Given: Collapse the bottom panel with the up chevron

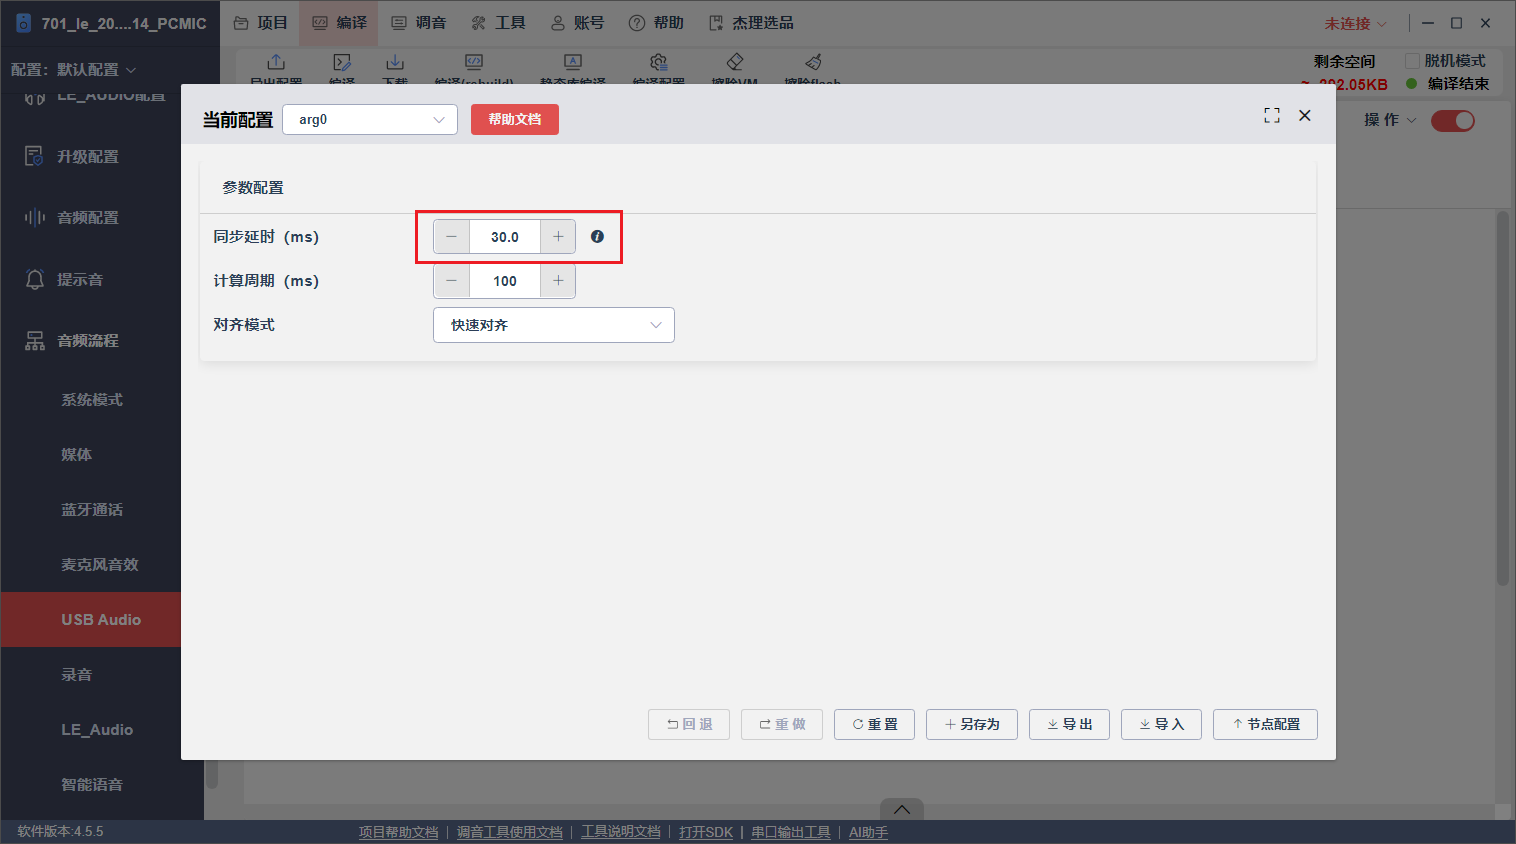Looking at the screenshot, I should coord(902,809).
